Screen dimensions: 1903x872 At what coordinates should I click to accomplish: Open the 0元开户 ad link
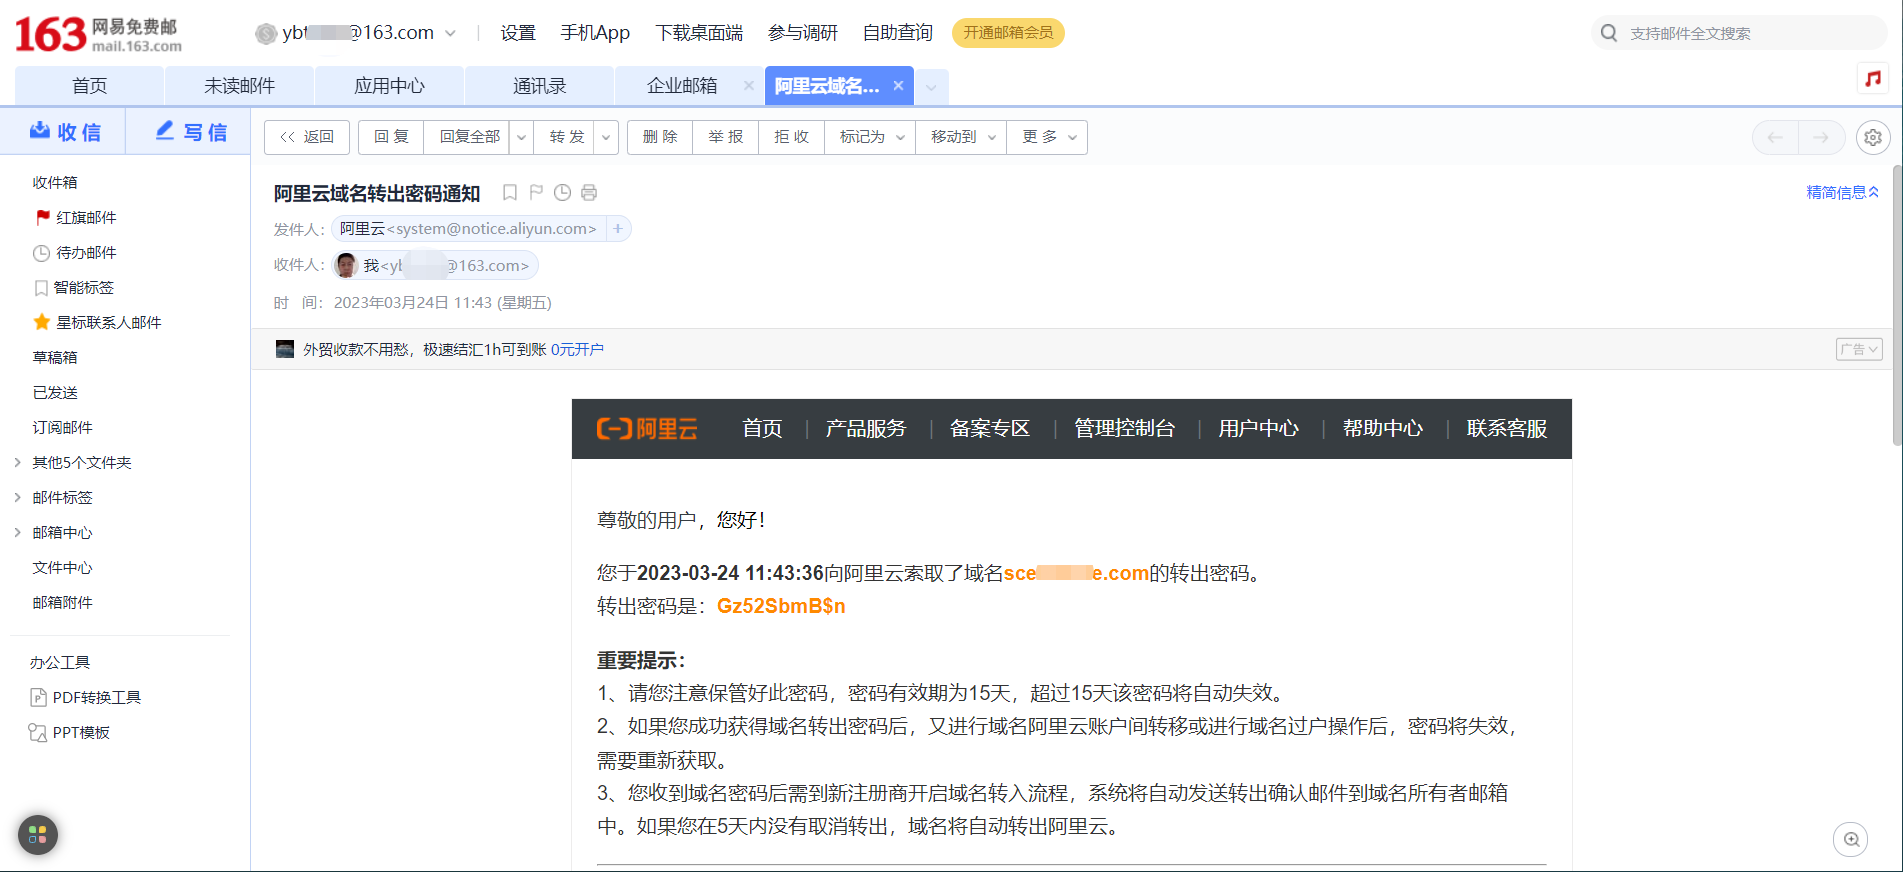pyautogui.click(x=577, y=349)
